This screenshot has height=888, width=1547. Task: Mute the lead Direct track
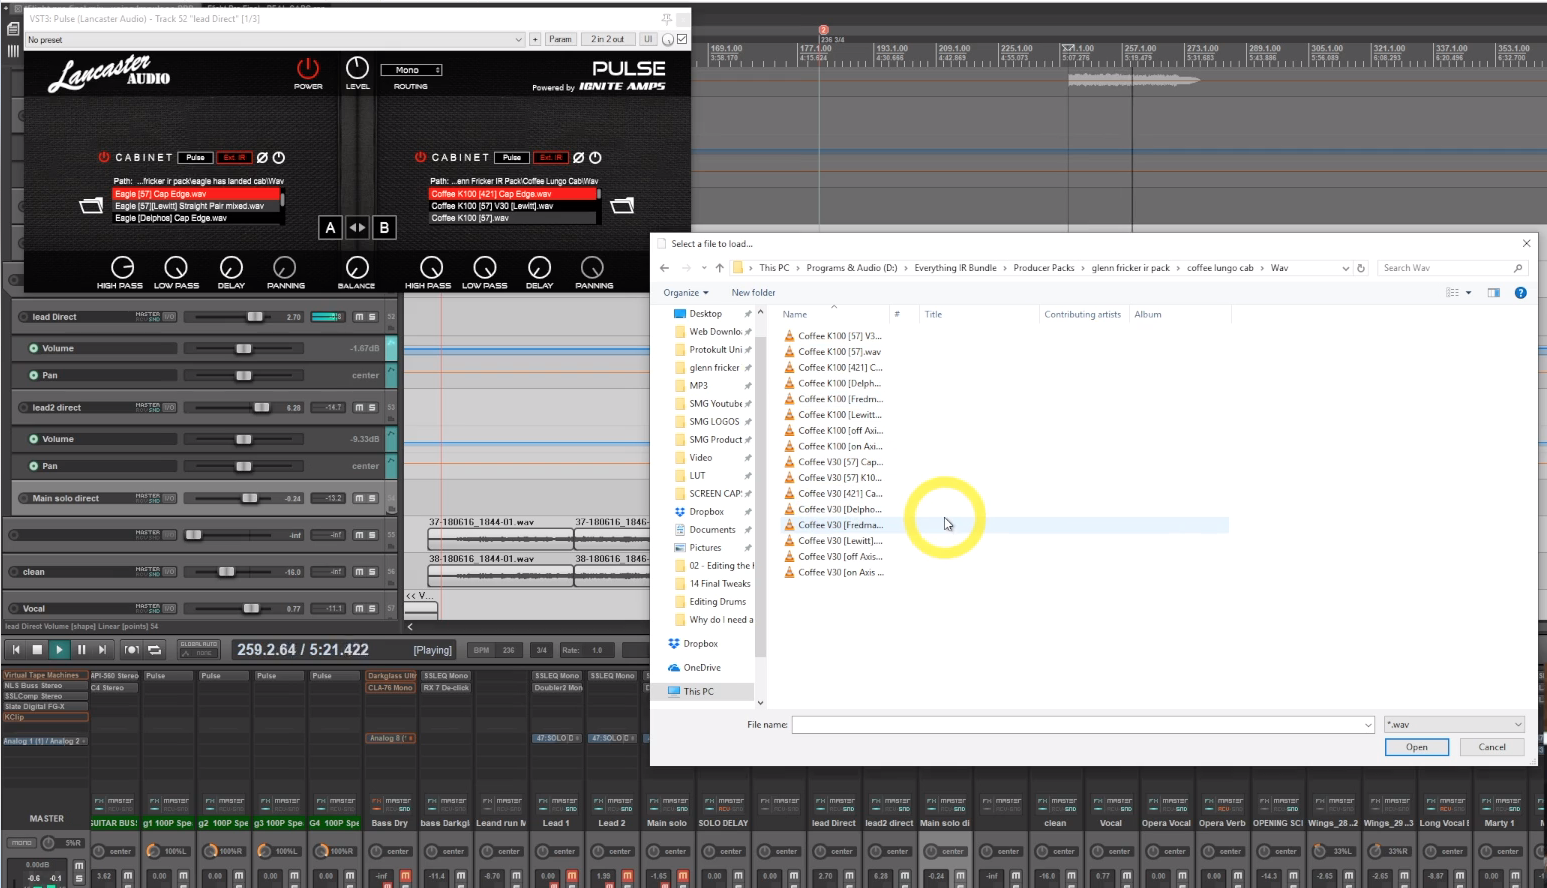(359, 317)
